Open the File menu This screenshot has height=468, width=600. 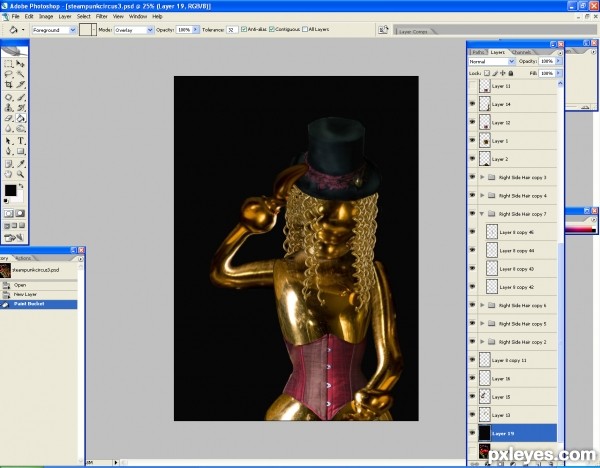point(15,16)
